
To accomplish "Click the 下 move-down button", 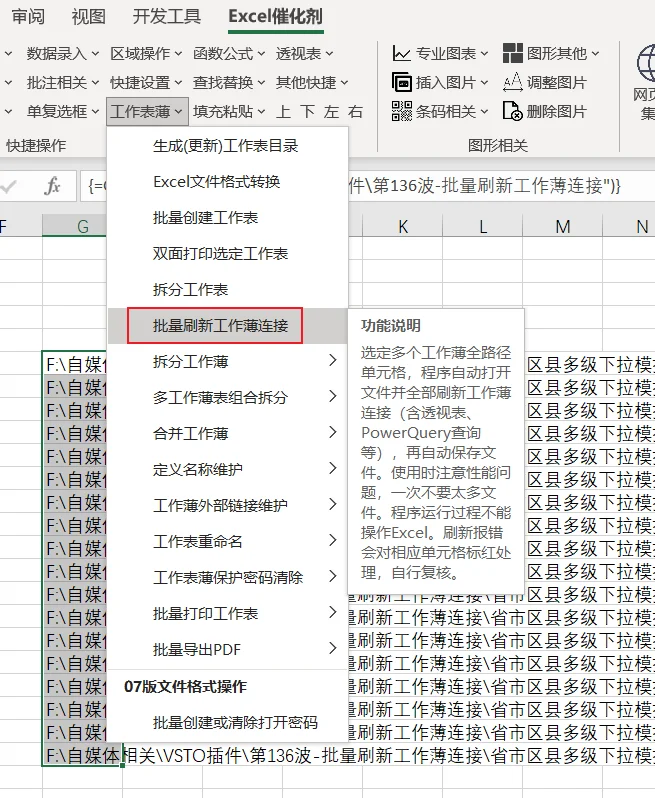I will click(x=307, y=111).
